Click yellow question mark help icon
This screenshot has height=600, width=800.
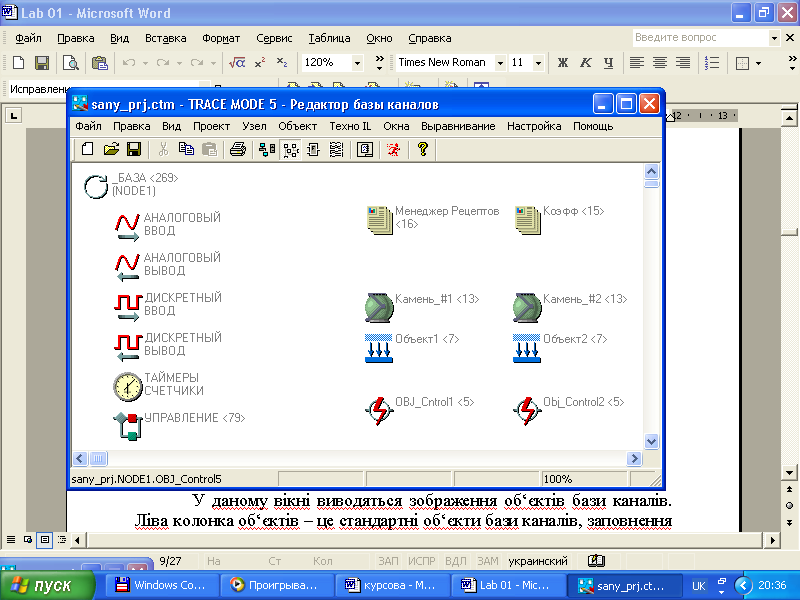(x=422, y=149)
